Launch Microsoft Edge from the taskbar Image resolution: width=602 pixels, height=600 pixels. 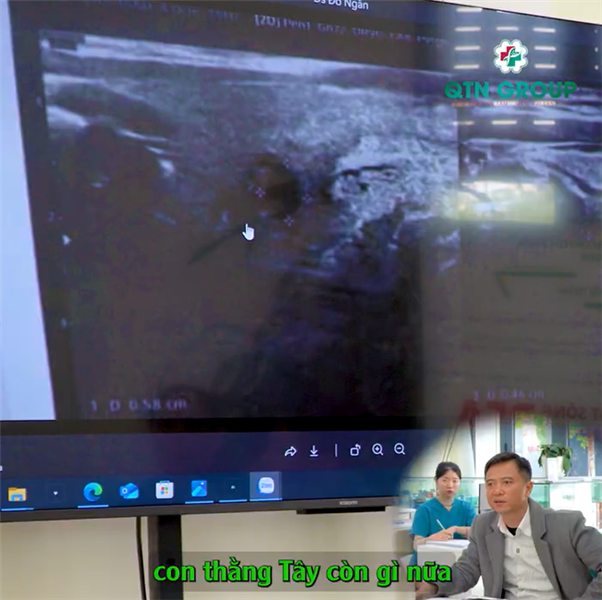92,491
